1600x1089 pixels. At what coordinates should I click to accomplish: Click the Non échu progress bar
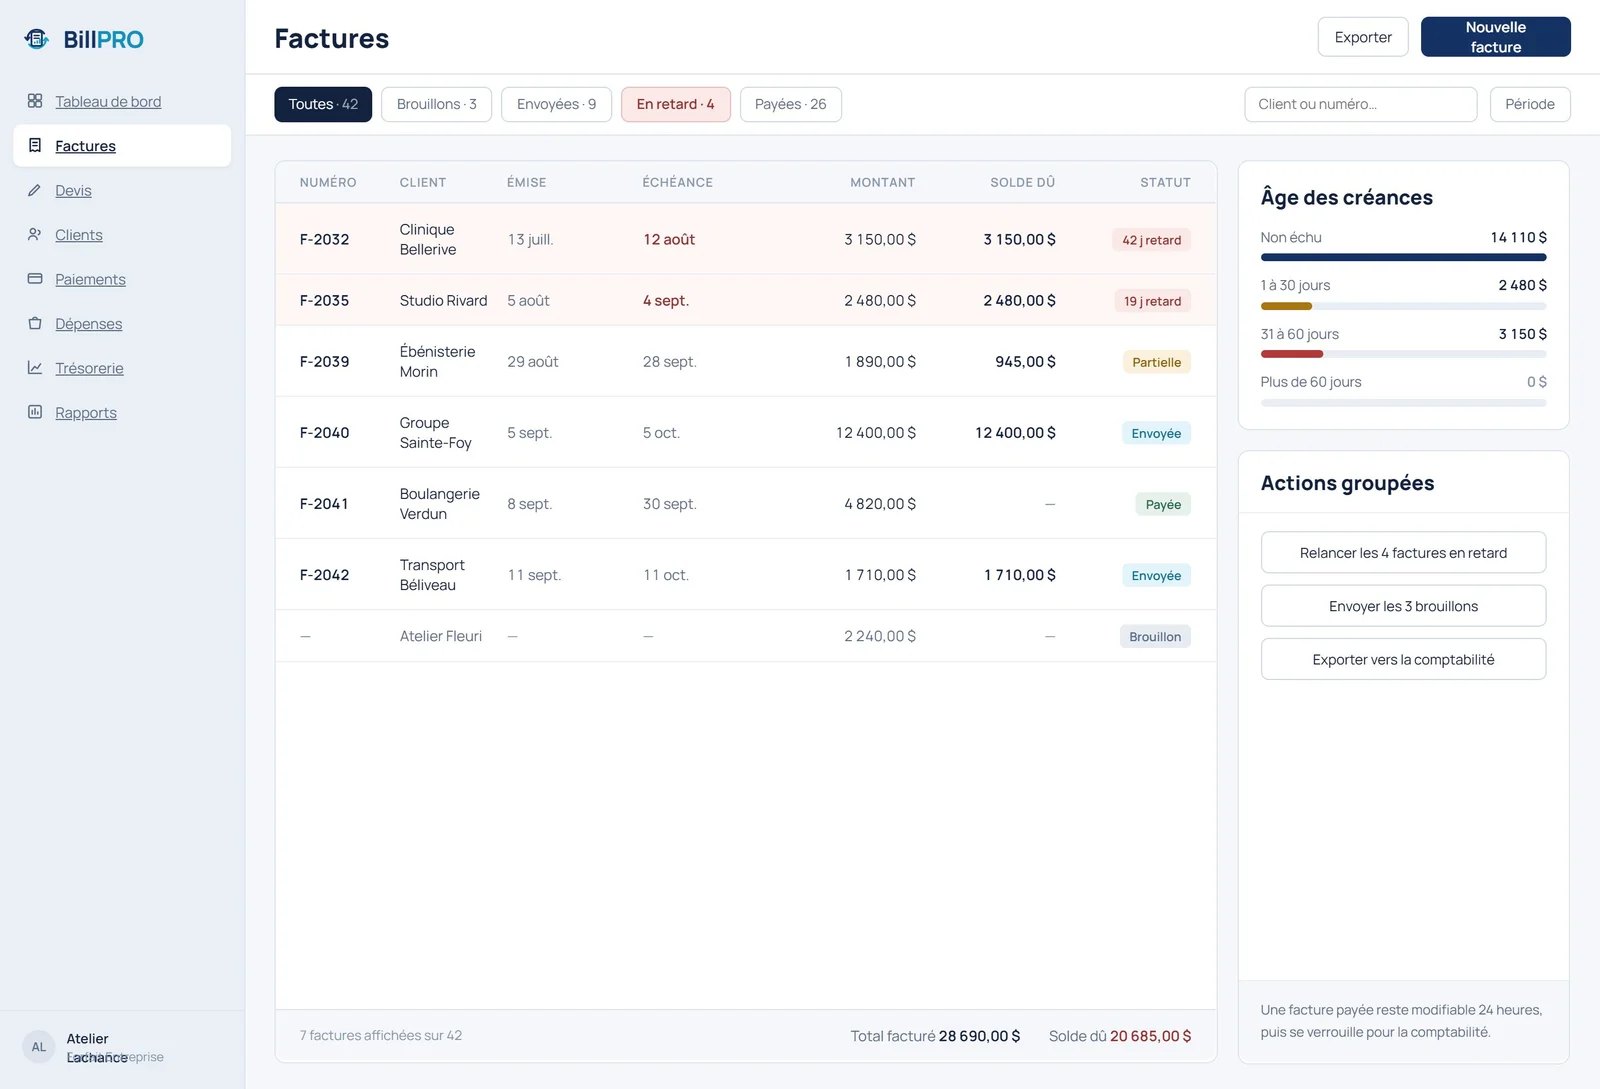click(x=1403, y=257)
